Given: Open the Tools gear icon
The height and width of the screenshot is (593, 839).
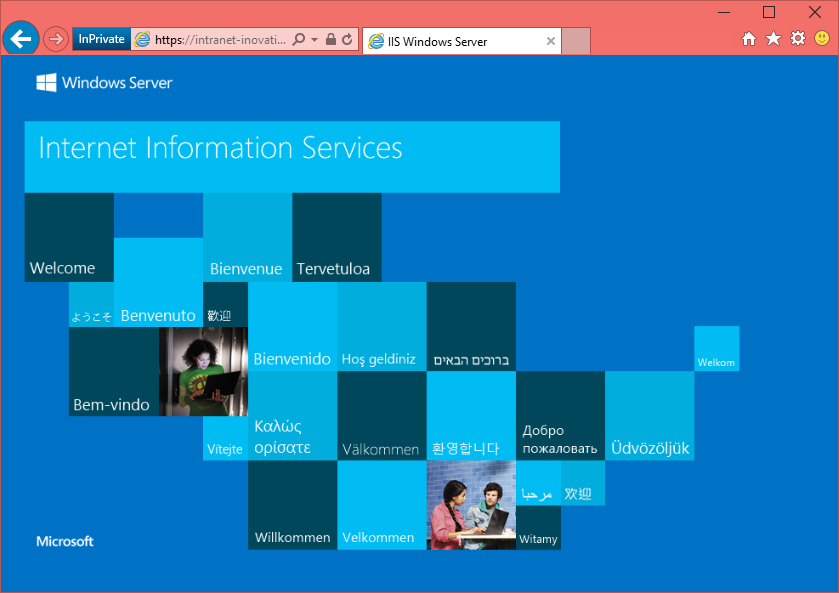Looking at the screenshot, I should [798, 39].
